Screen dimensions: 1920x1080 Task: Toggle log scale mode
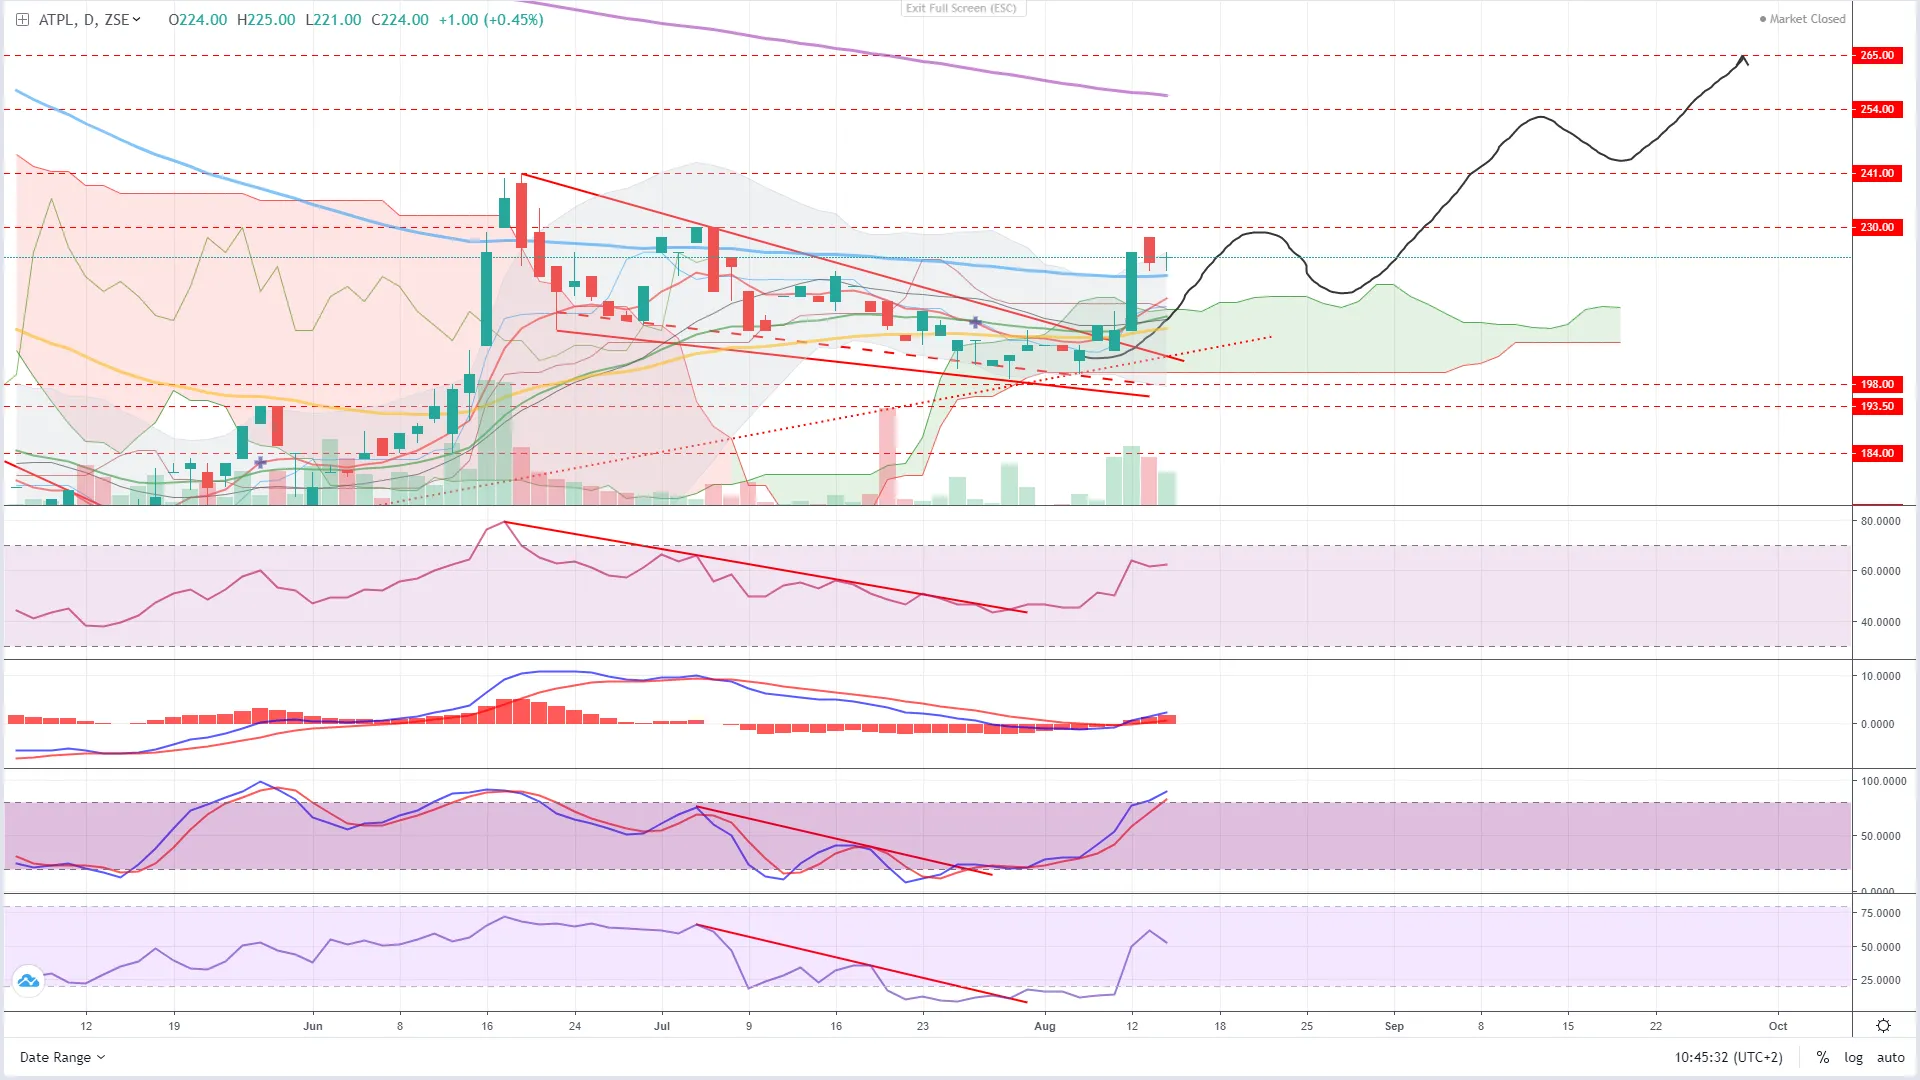click(1853, 1057)
